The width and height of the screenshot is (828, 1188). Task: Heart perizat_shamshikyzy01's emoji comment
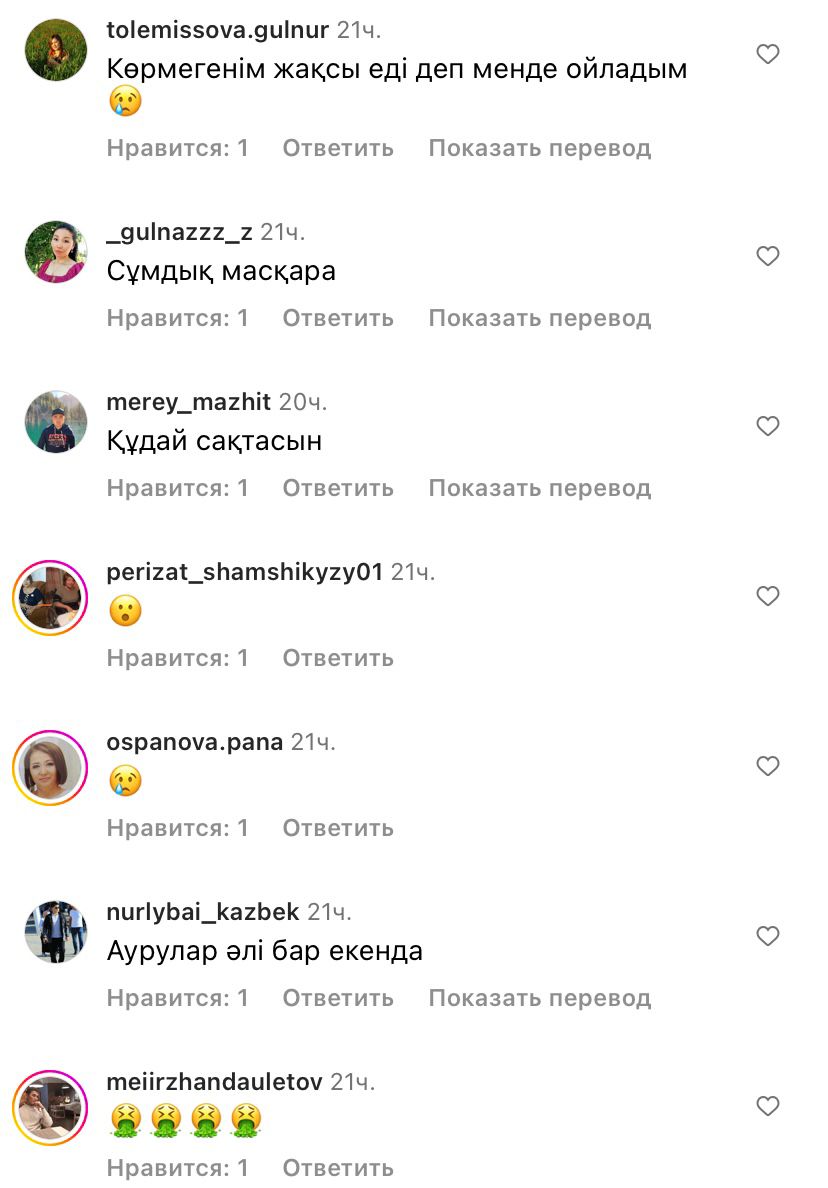[x=767, y=596]
